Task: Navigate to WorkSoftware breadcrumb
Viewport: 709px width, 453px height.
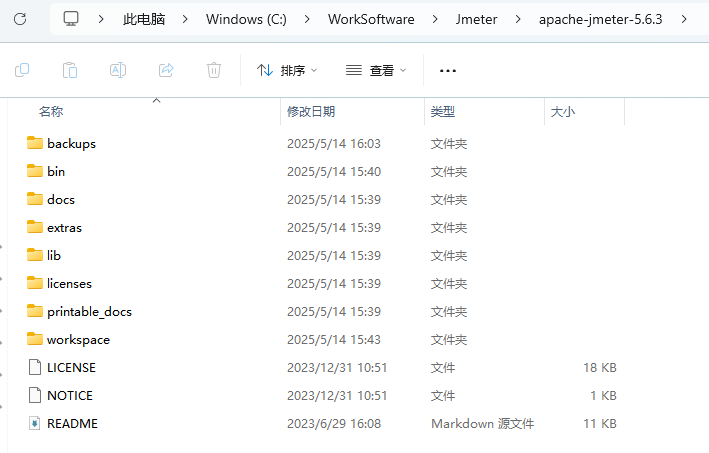Action: (371, 19)
